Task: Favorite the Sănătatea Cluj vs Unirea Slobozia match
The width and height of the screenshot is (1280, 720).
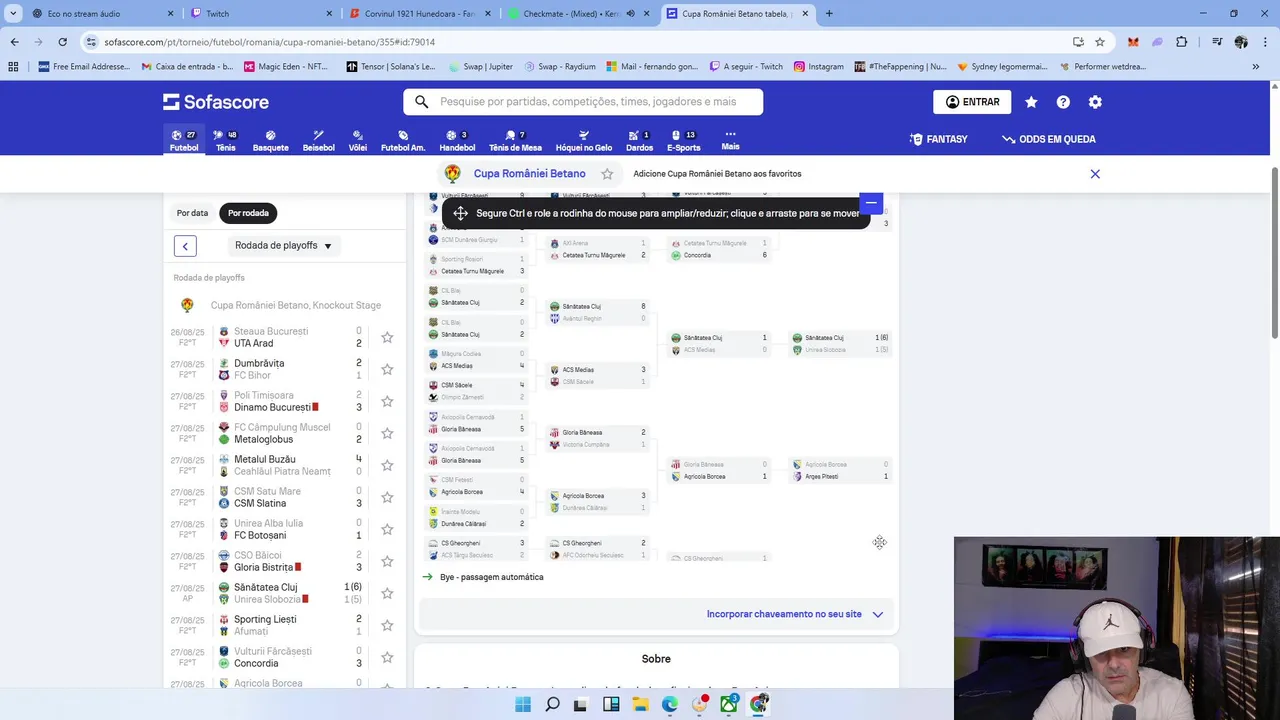Action: tap(387, 593)
